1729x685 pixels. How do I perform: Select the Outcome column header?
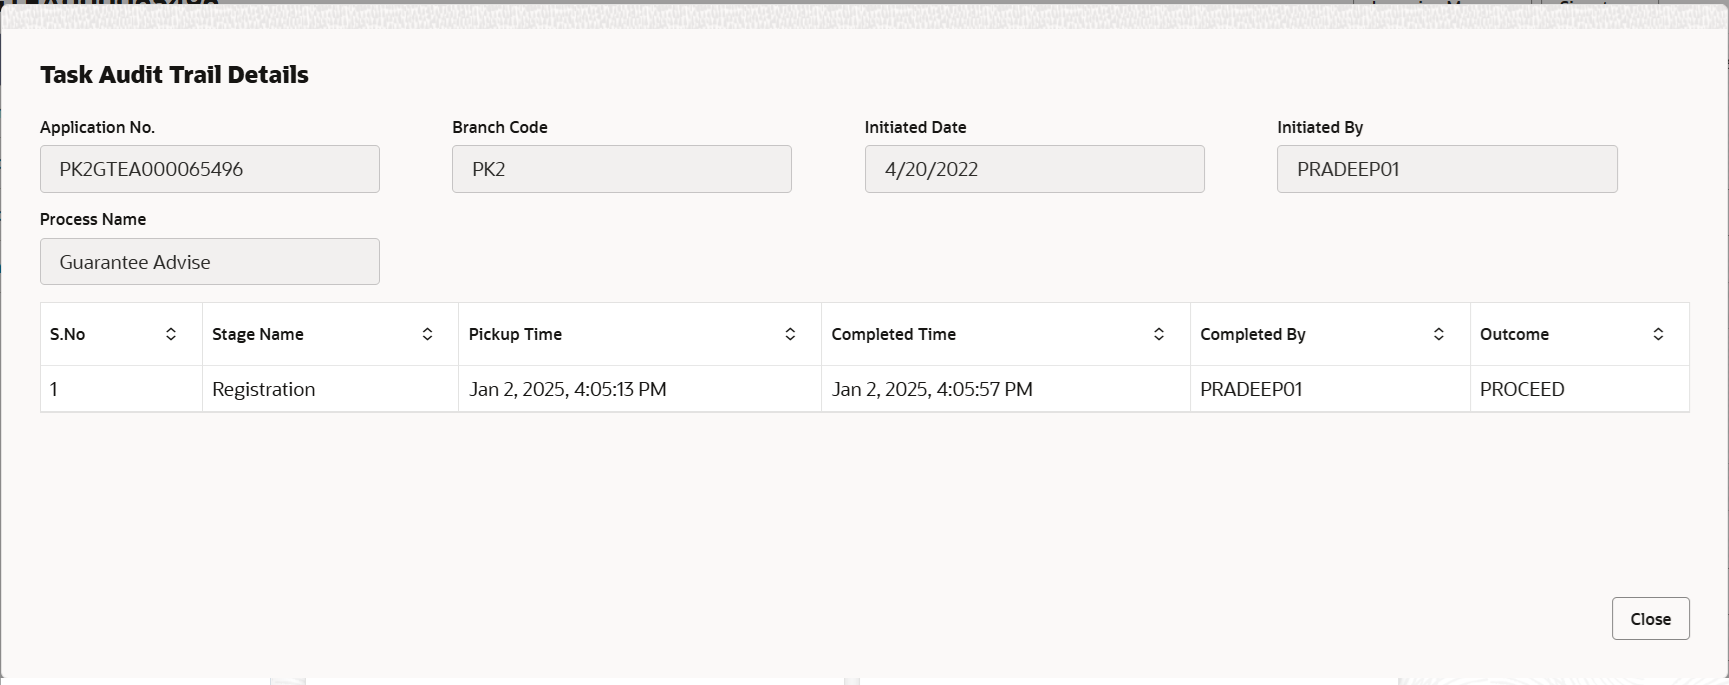click(x=1580, y=334)
